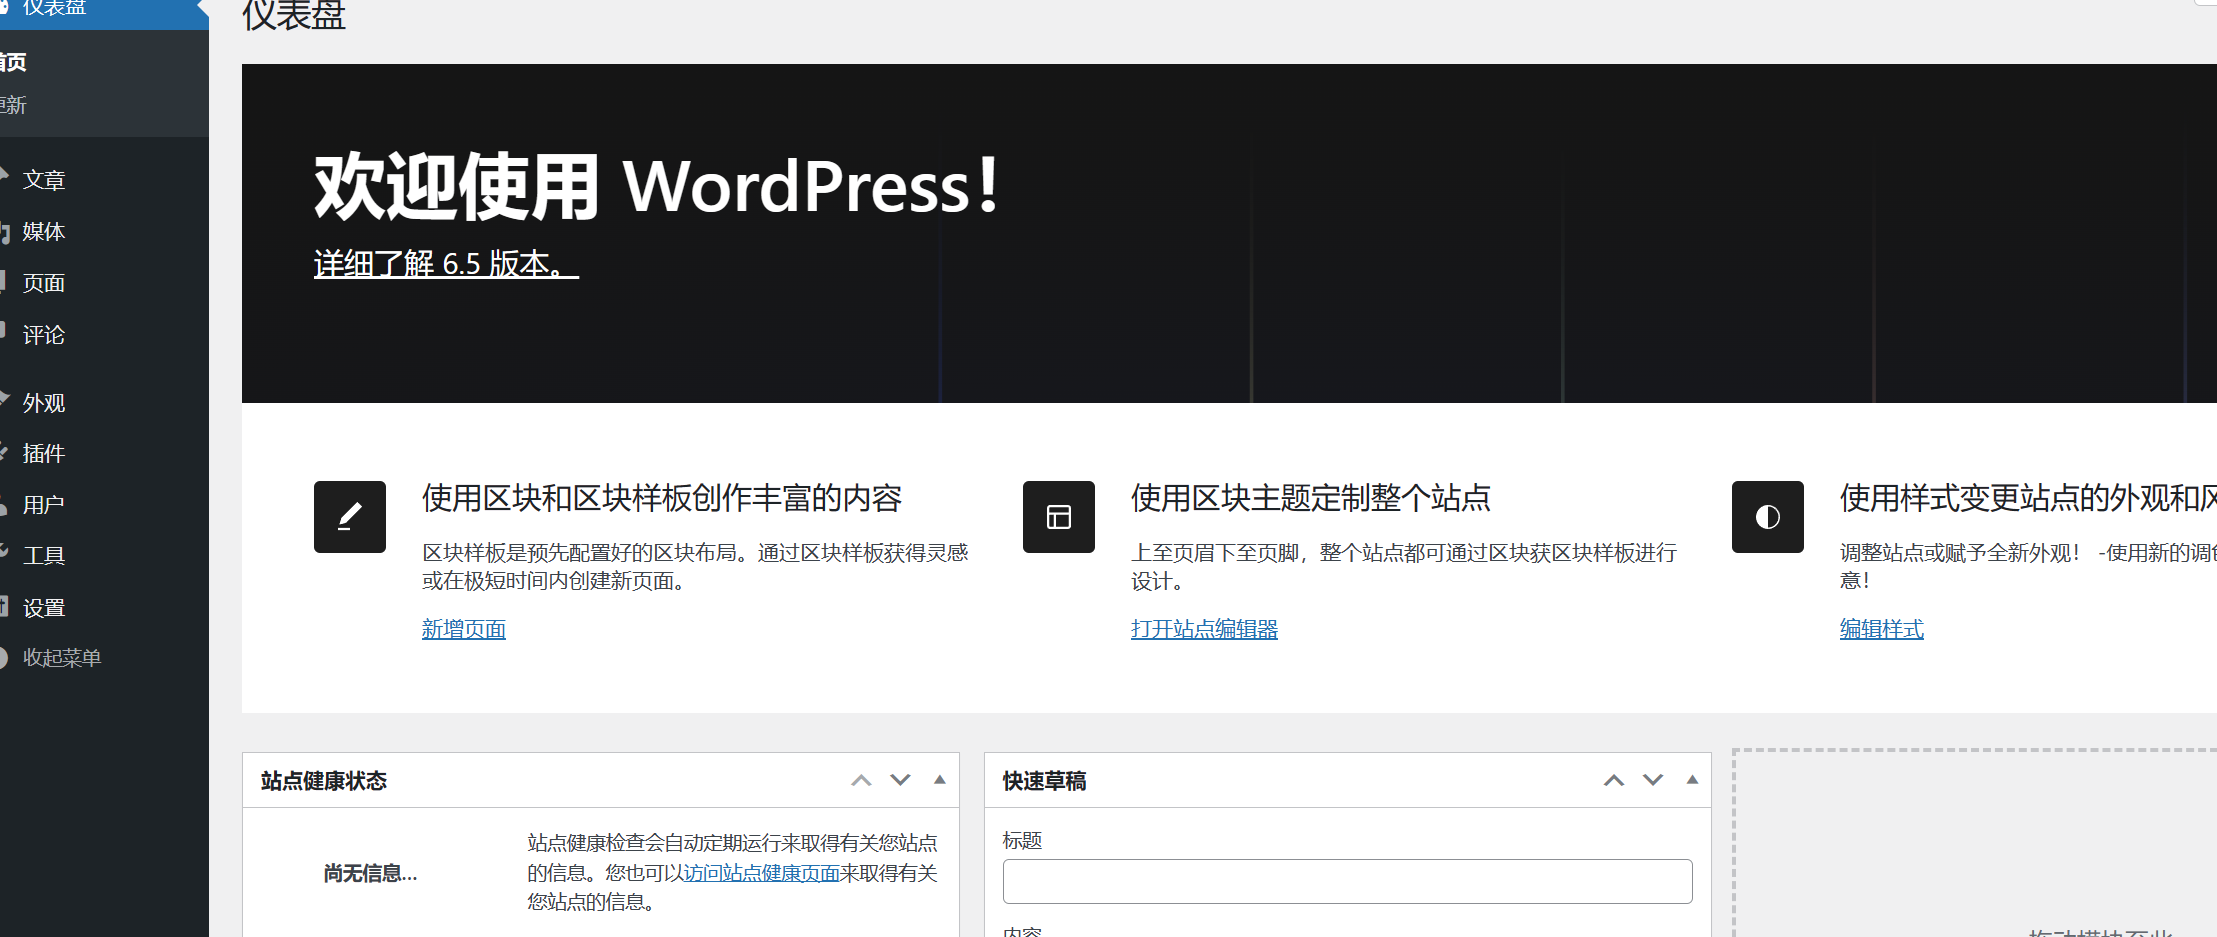Screen dimensions: 2217x937
Task: Move 快速草稿 panel down
Action: [x=1653, y=780]
